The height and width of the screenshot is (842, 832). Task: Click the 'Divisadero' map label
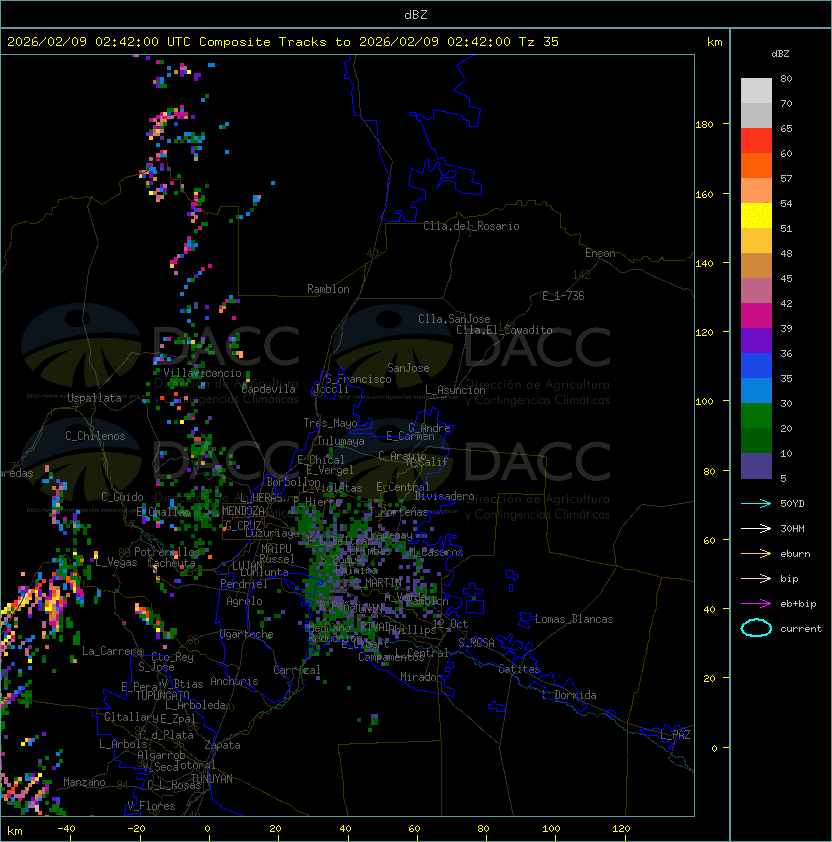pos(445,496)
